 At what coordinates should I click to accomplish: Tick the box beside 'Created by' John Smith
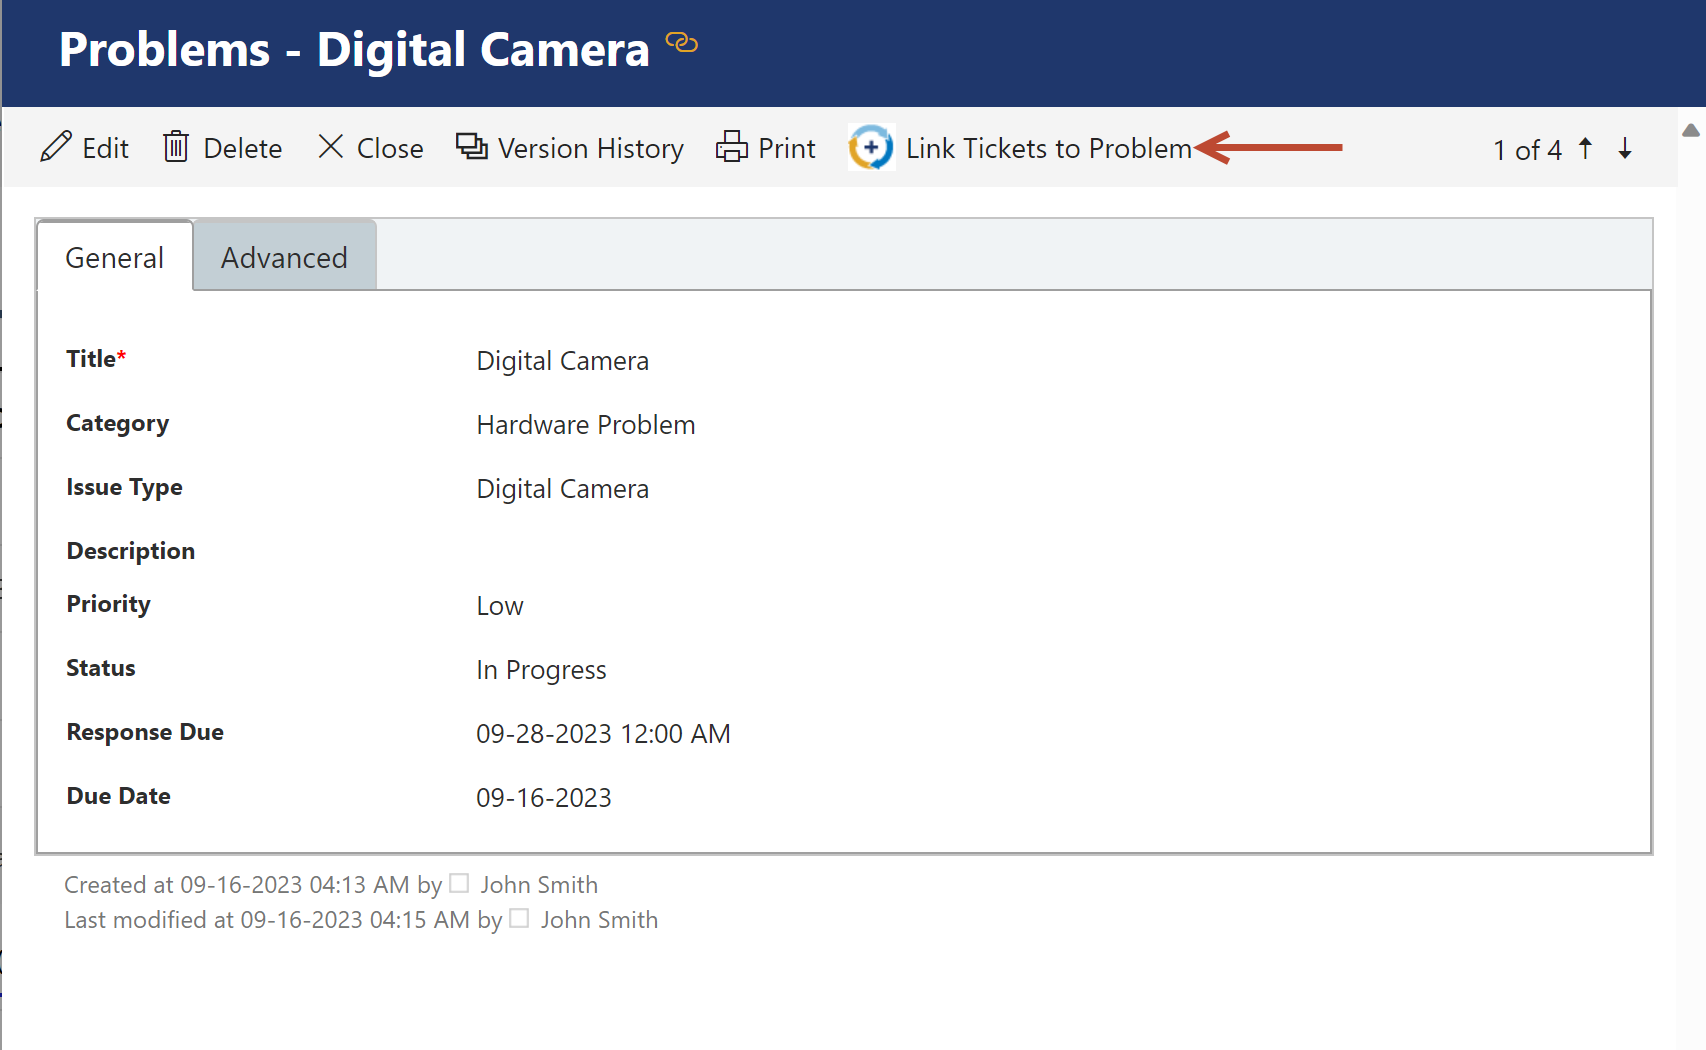click(459, 884)
